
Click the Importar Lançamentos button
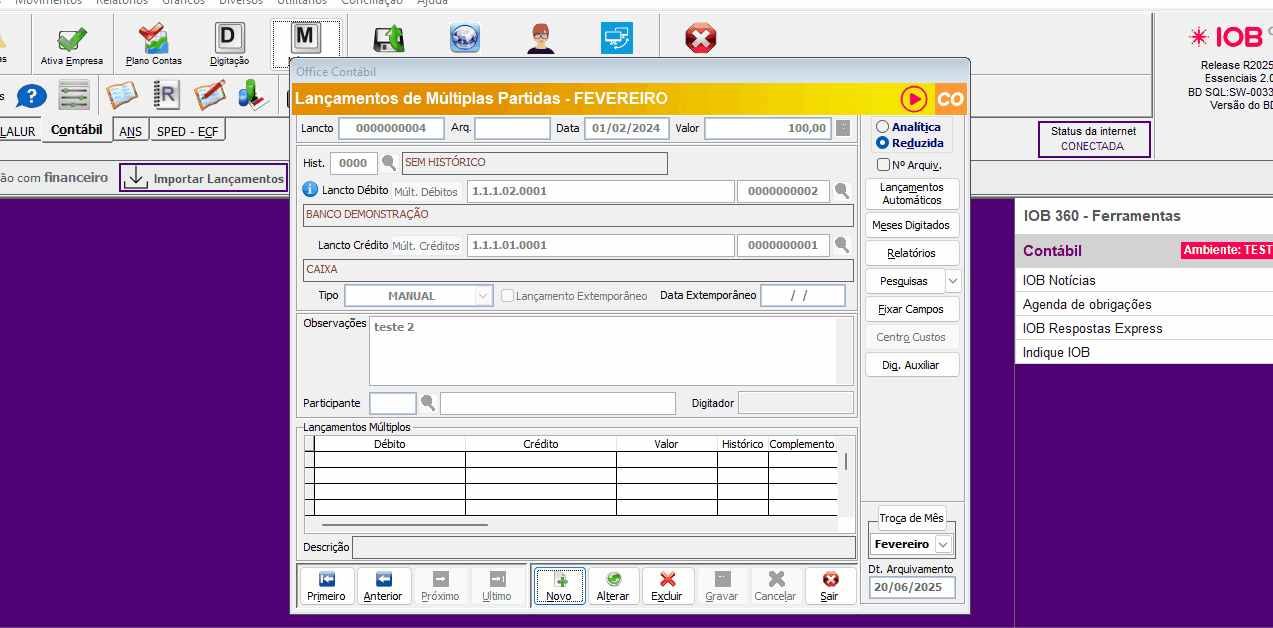(204, 178)
